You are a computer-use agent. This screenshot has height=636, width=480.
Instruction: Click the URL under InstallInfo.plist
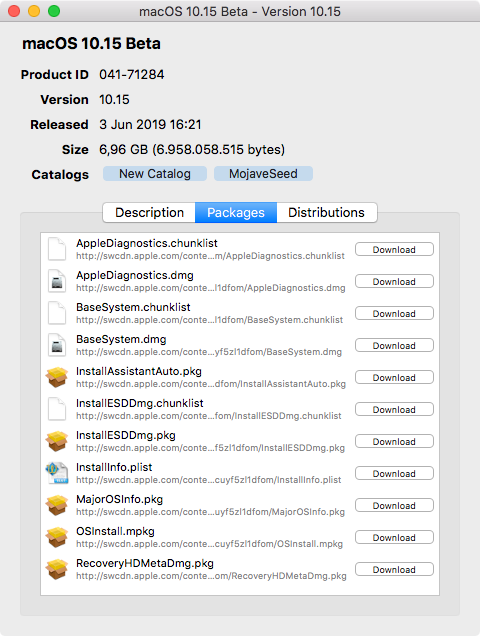click(x=209, y=480)
